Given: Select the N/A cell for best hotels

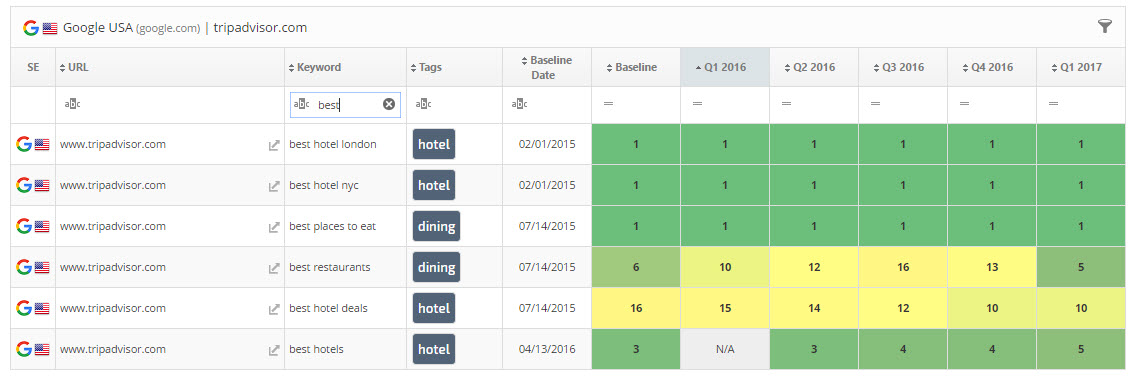Looking at the screenshot, I should (725, 349).
